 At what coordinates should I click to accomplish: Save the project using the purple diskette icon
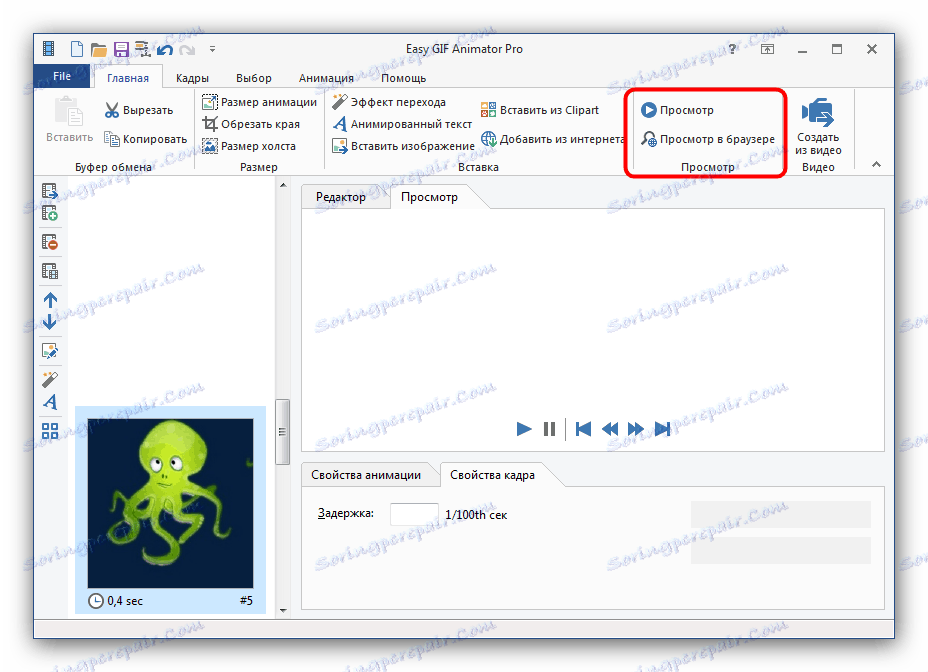click(x=121, y=48)
